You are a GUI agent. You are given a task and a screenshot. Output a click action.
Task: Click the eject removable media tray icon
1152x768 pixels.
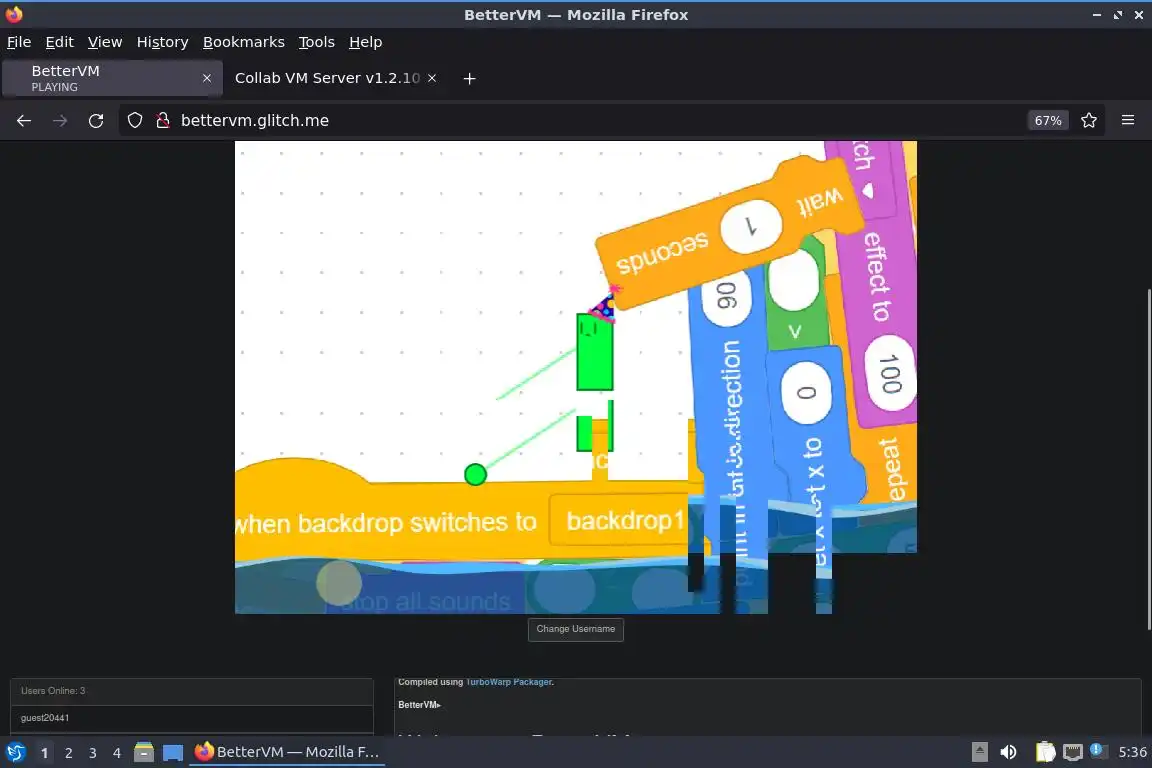(x=979, y=752)
